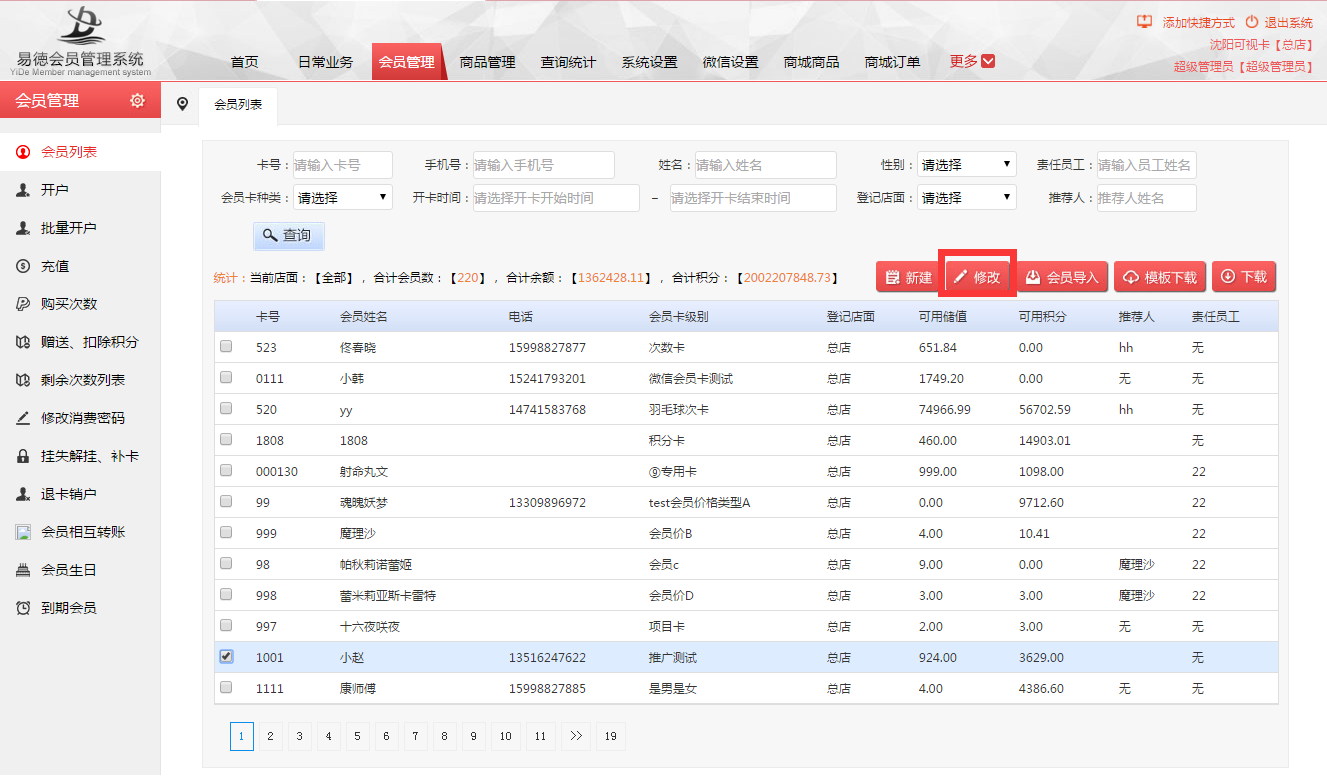Focus the 责任员工 input field
The width and height of the screenshot is (1327, 777).
click(x=1146, y=165)
